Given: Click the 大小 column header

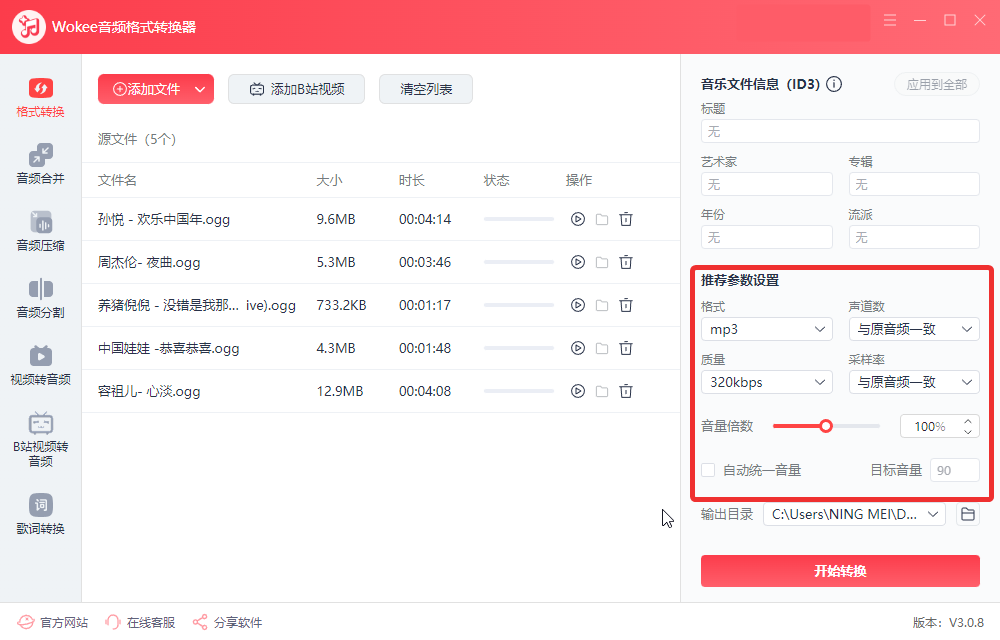Looking at the screenshot, I should click(x=329, y=180).
